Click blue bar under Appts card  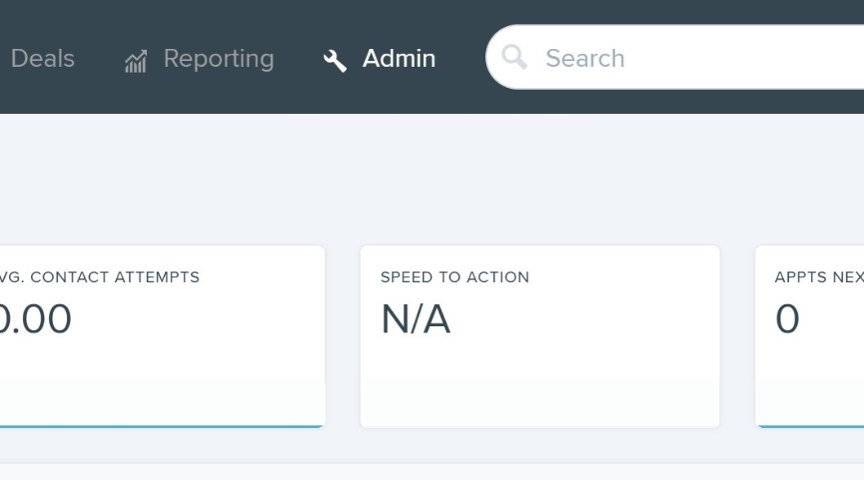[811, 426]
